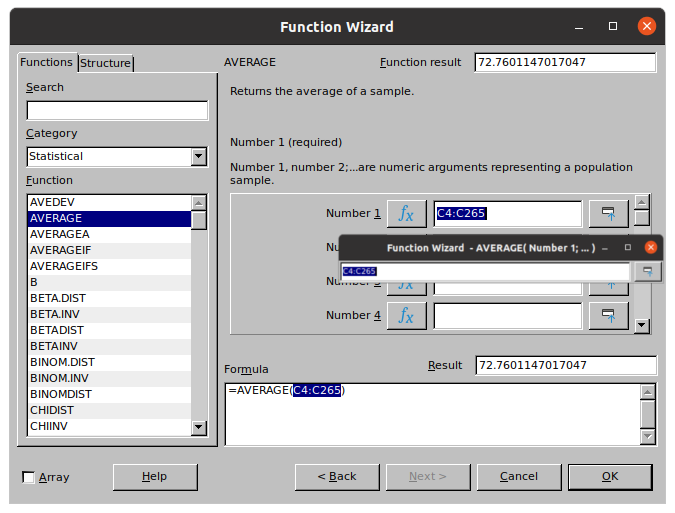The image size is (675, 513).
Task: Select BETAINV in the function list
Action: [x=109, y=346]
